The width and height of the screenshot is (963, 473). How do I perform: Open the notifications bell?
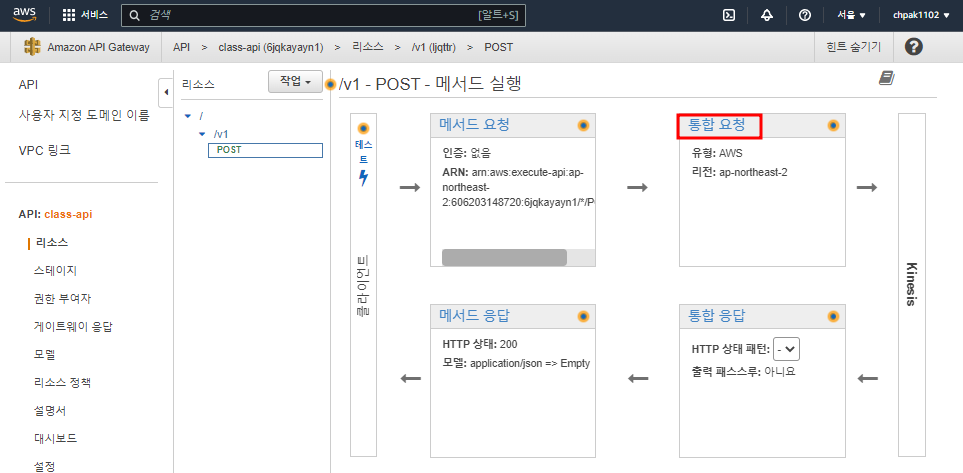766,15
